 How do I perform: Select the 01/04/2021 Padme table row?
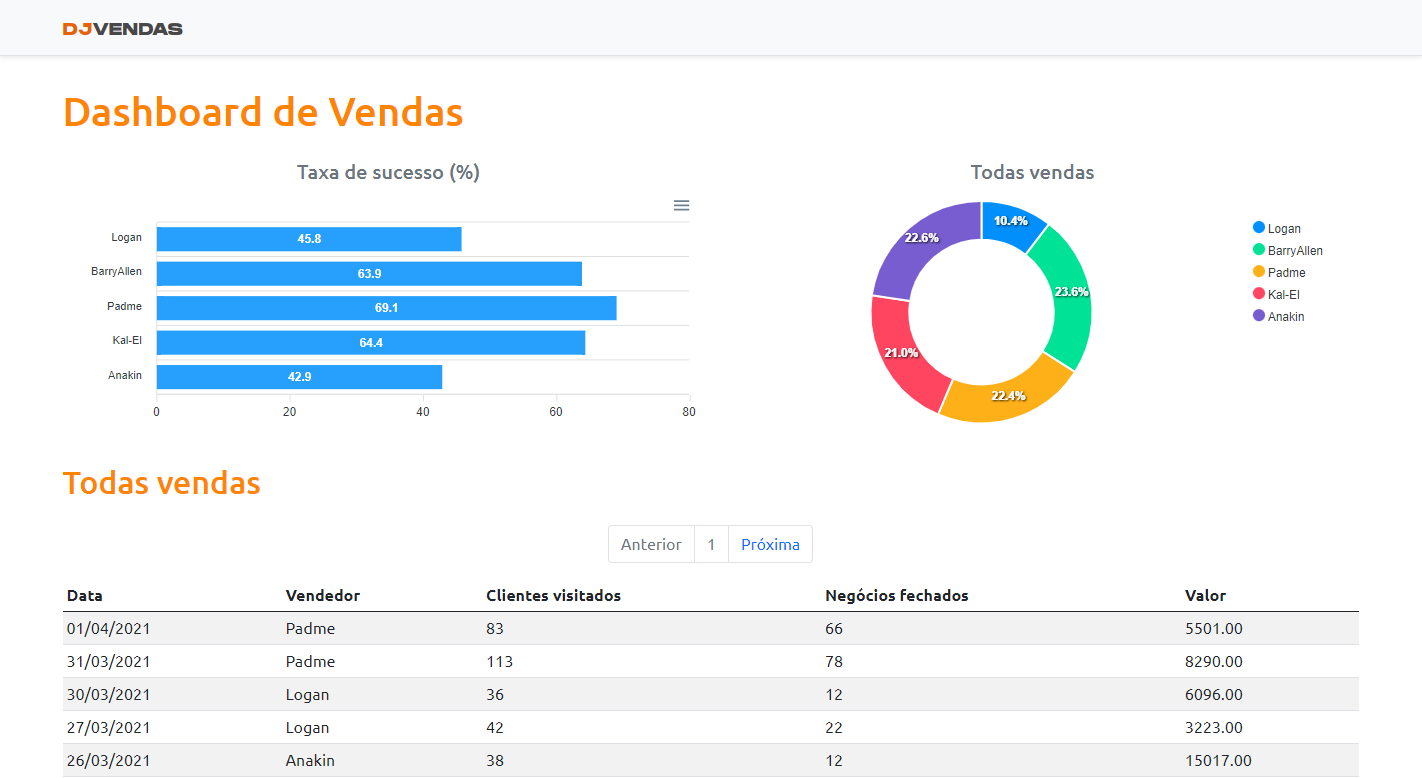tap(400, 628)
